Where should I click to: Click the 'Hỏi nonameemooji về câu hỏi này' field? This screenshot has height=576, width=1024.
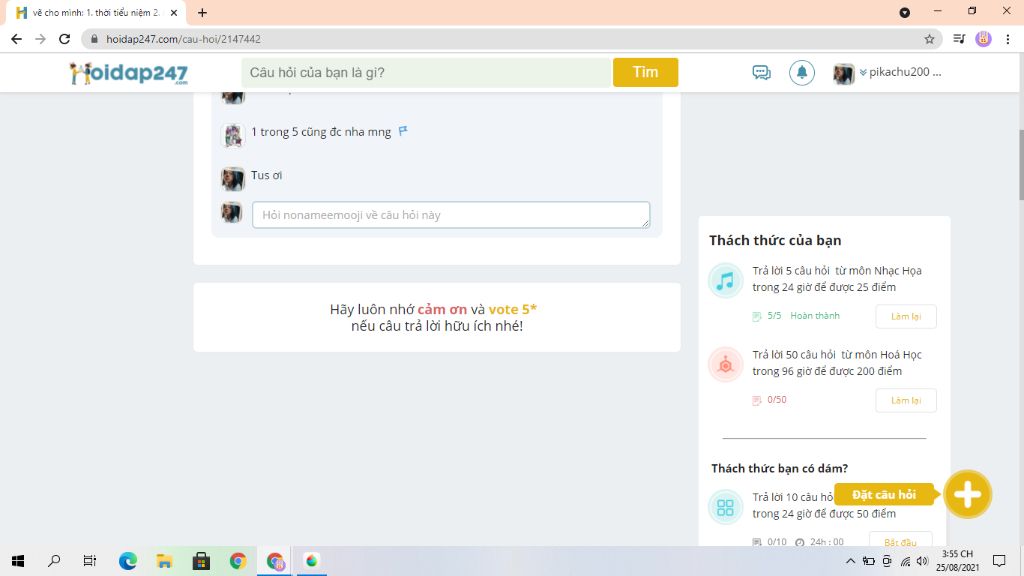pos(451,215)
